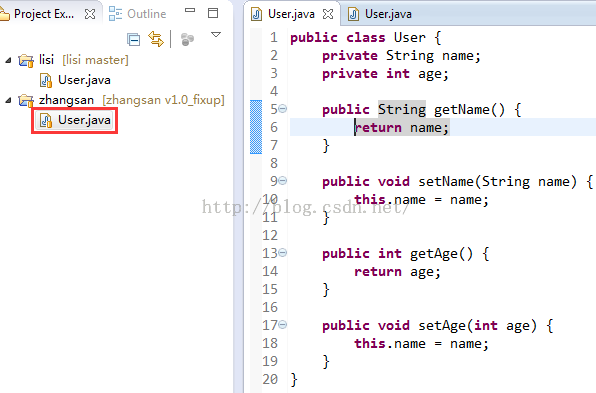Click 'getName()' in the line 5 declaration
Viewport: 596px width, 393px height.
point(469,110)
